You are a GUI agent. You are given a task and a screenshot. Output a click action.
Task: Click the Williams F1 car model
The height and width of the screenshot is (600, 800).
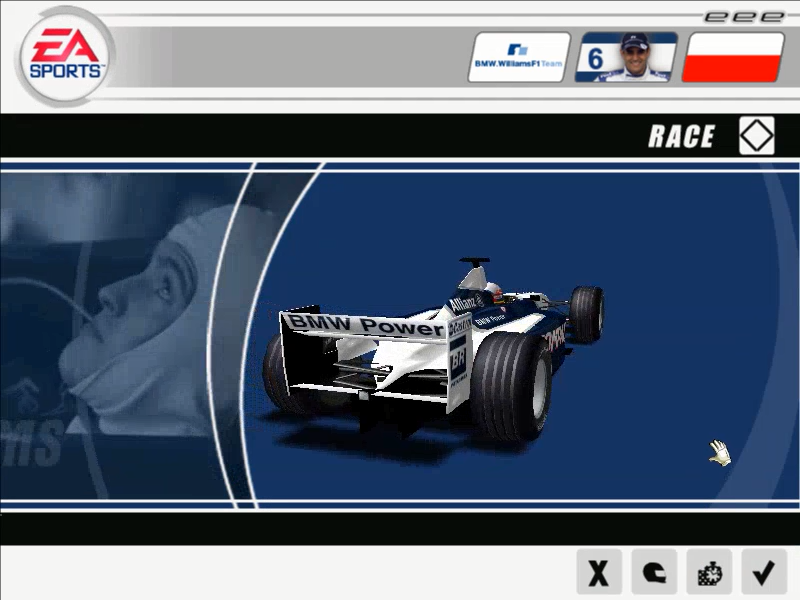click(x=434, y=351)
